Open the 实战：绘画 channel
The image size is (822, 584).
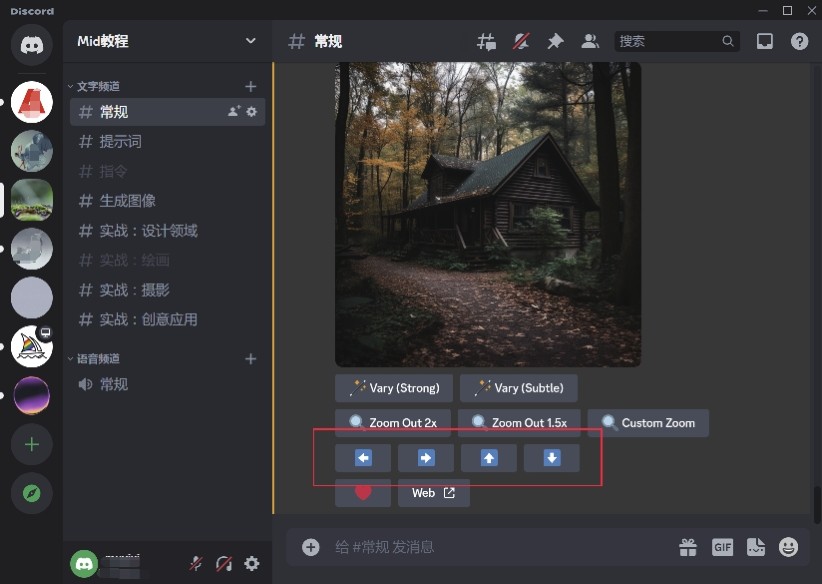click(167, 260)
